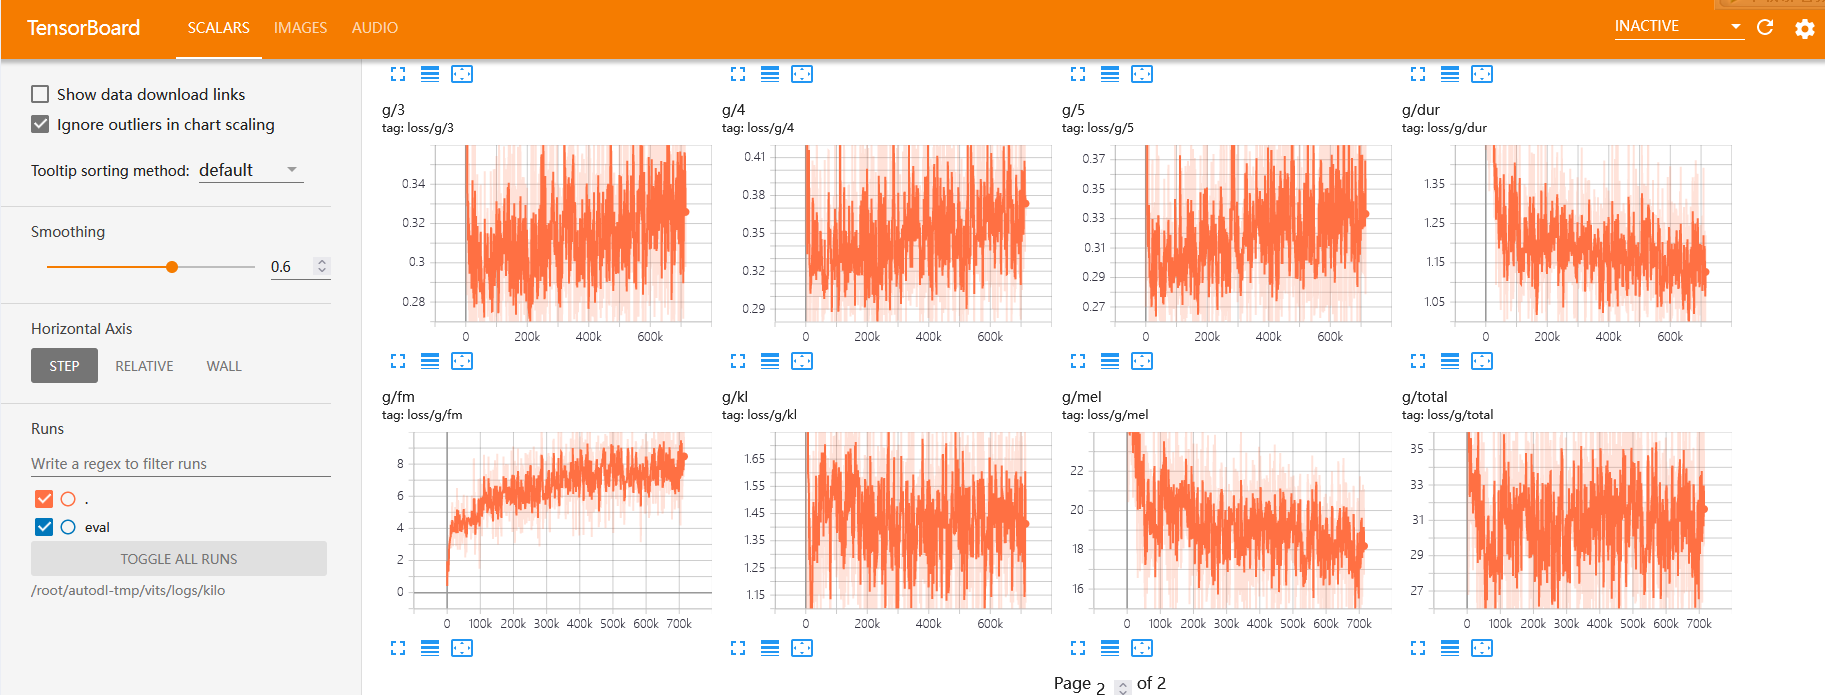The width and height of the screenshot is (1825, 695).
Task: Click the regex filter runs input field
Action: (x=180, y=464)
